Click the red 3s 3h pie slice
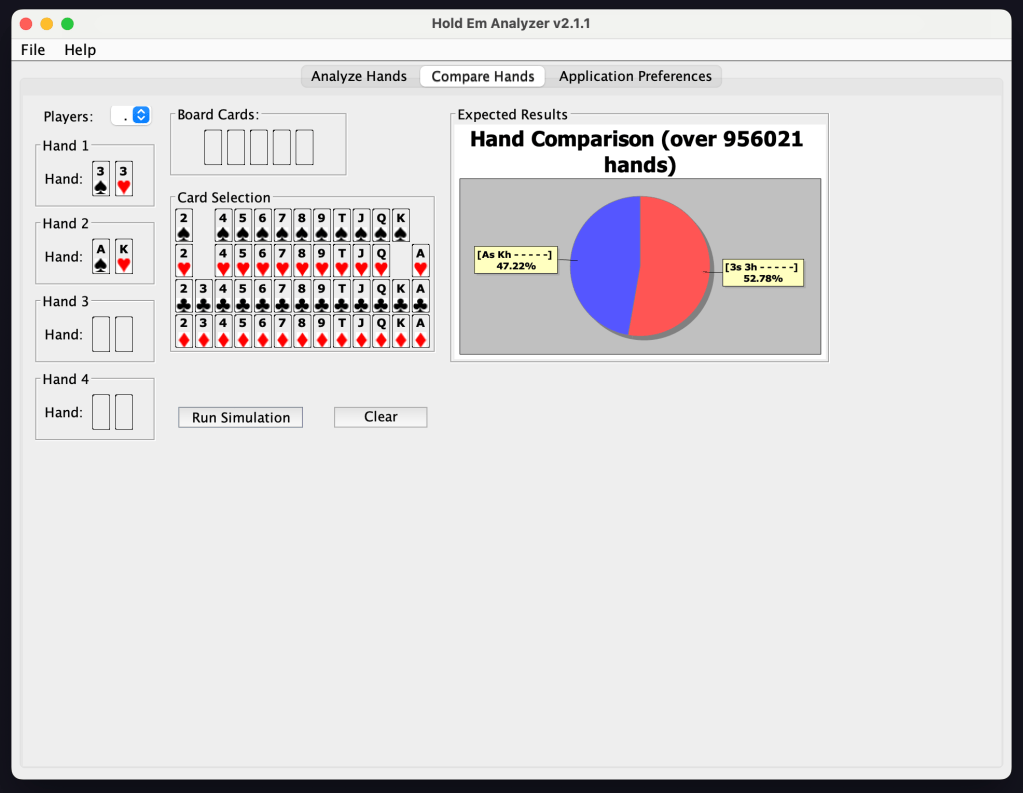Viewport: 1023px width, 793px height. click(x=670, y=265)
